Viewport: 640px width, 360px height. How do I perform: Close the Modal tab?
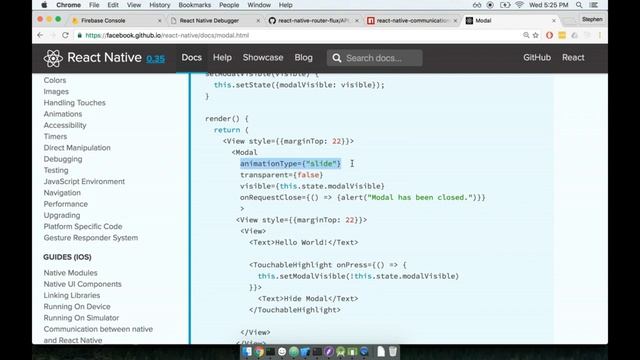(553, 20)
